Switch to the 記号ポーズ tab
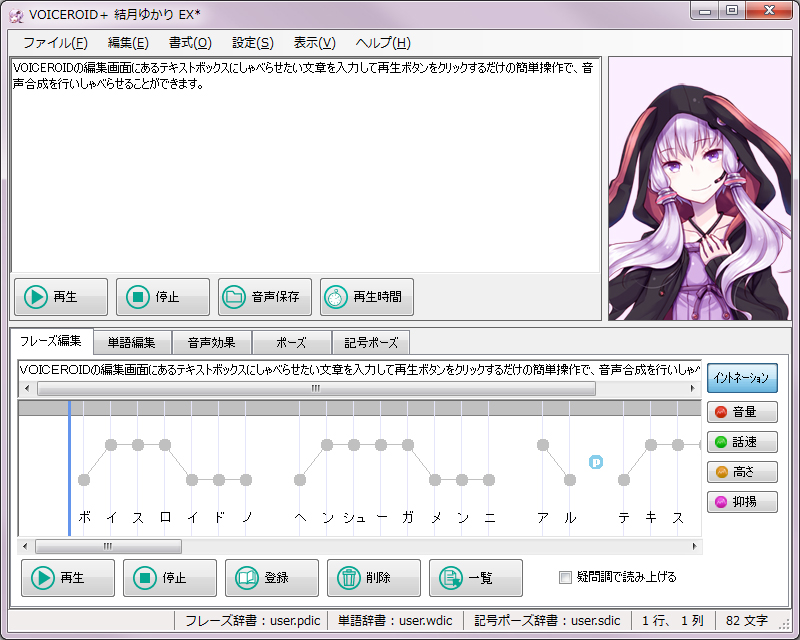The width and height of the screenshot is (800, 640). [371, 342]
